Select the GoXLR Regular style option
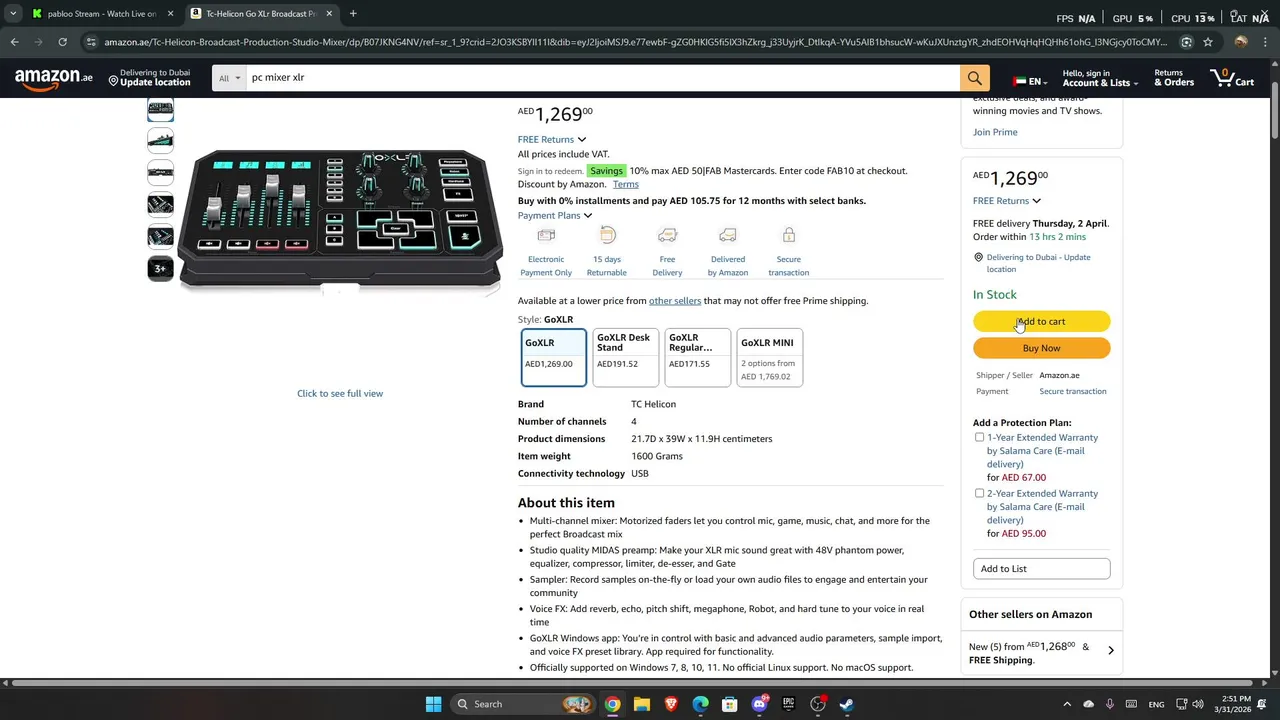This screenshot has width=1280, height=720. pos(698,357)
